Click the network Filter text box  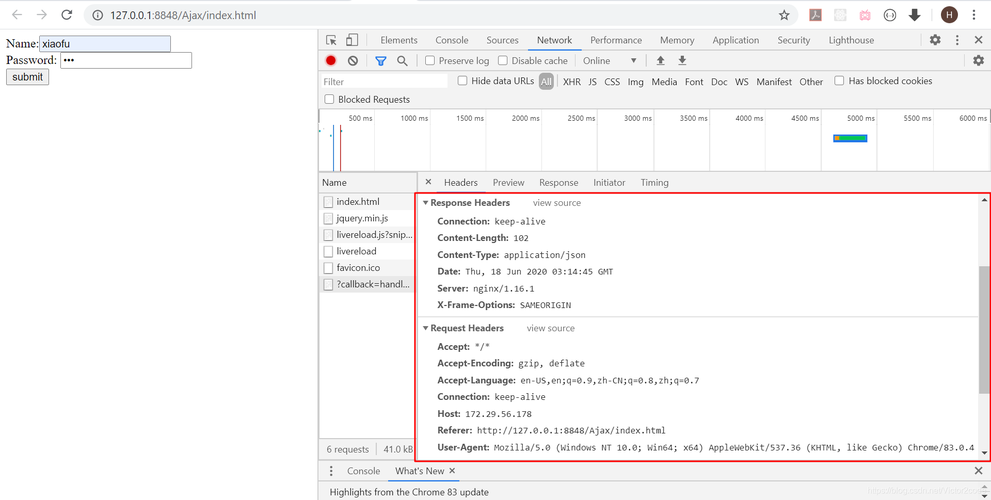(384, 82)
